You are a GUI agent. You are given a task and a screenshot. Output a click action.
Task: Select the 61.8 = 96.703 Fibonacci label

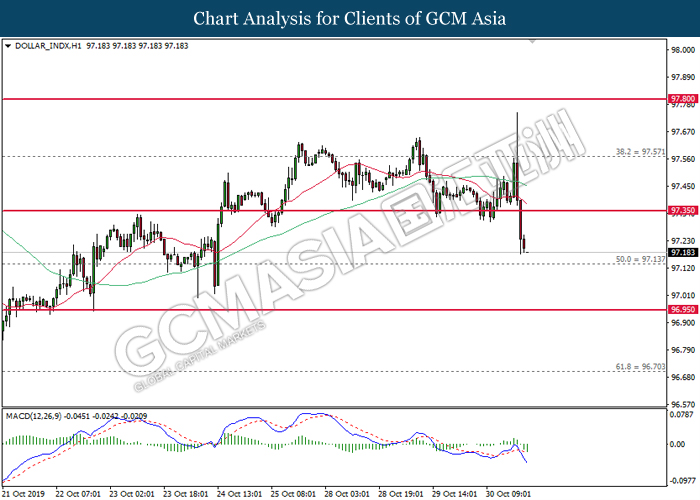[641, 367]
